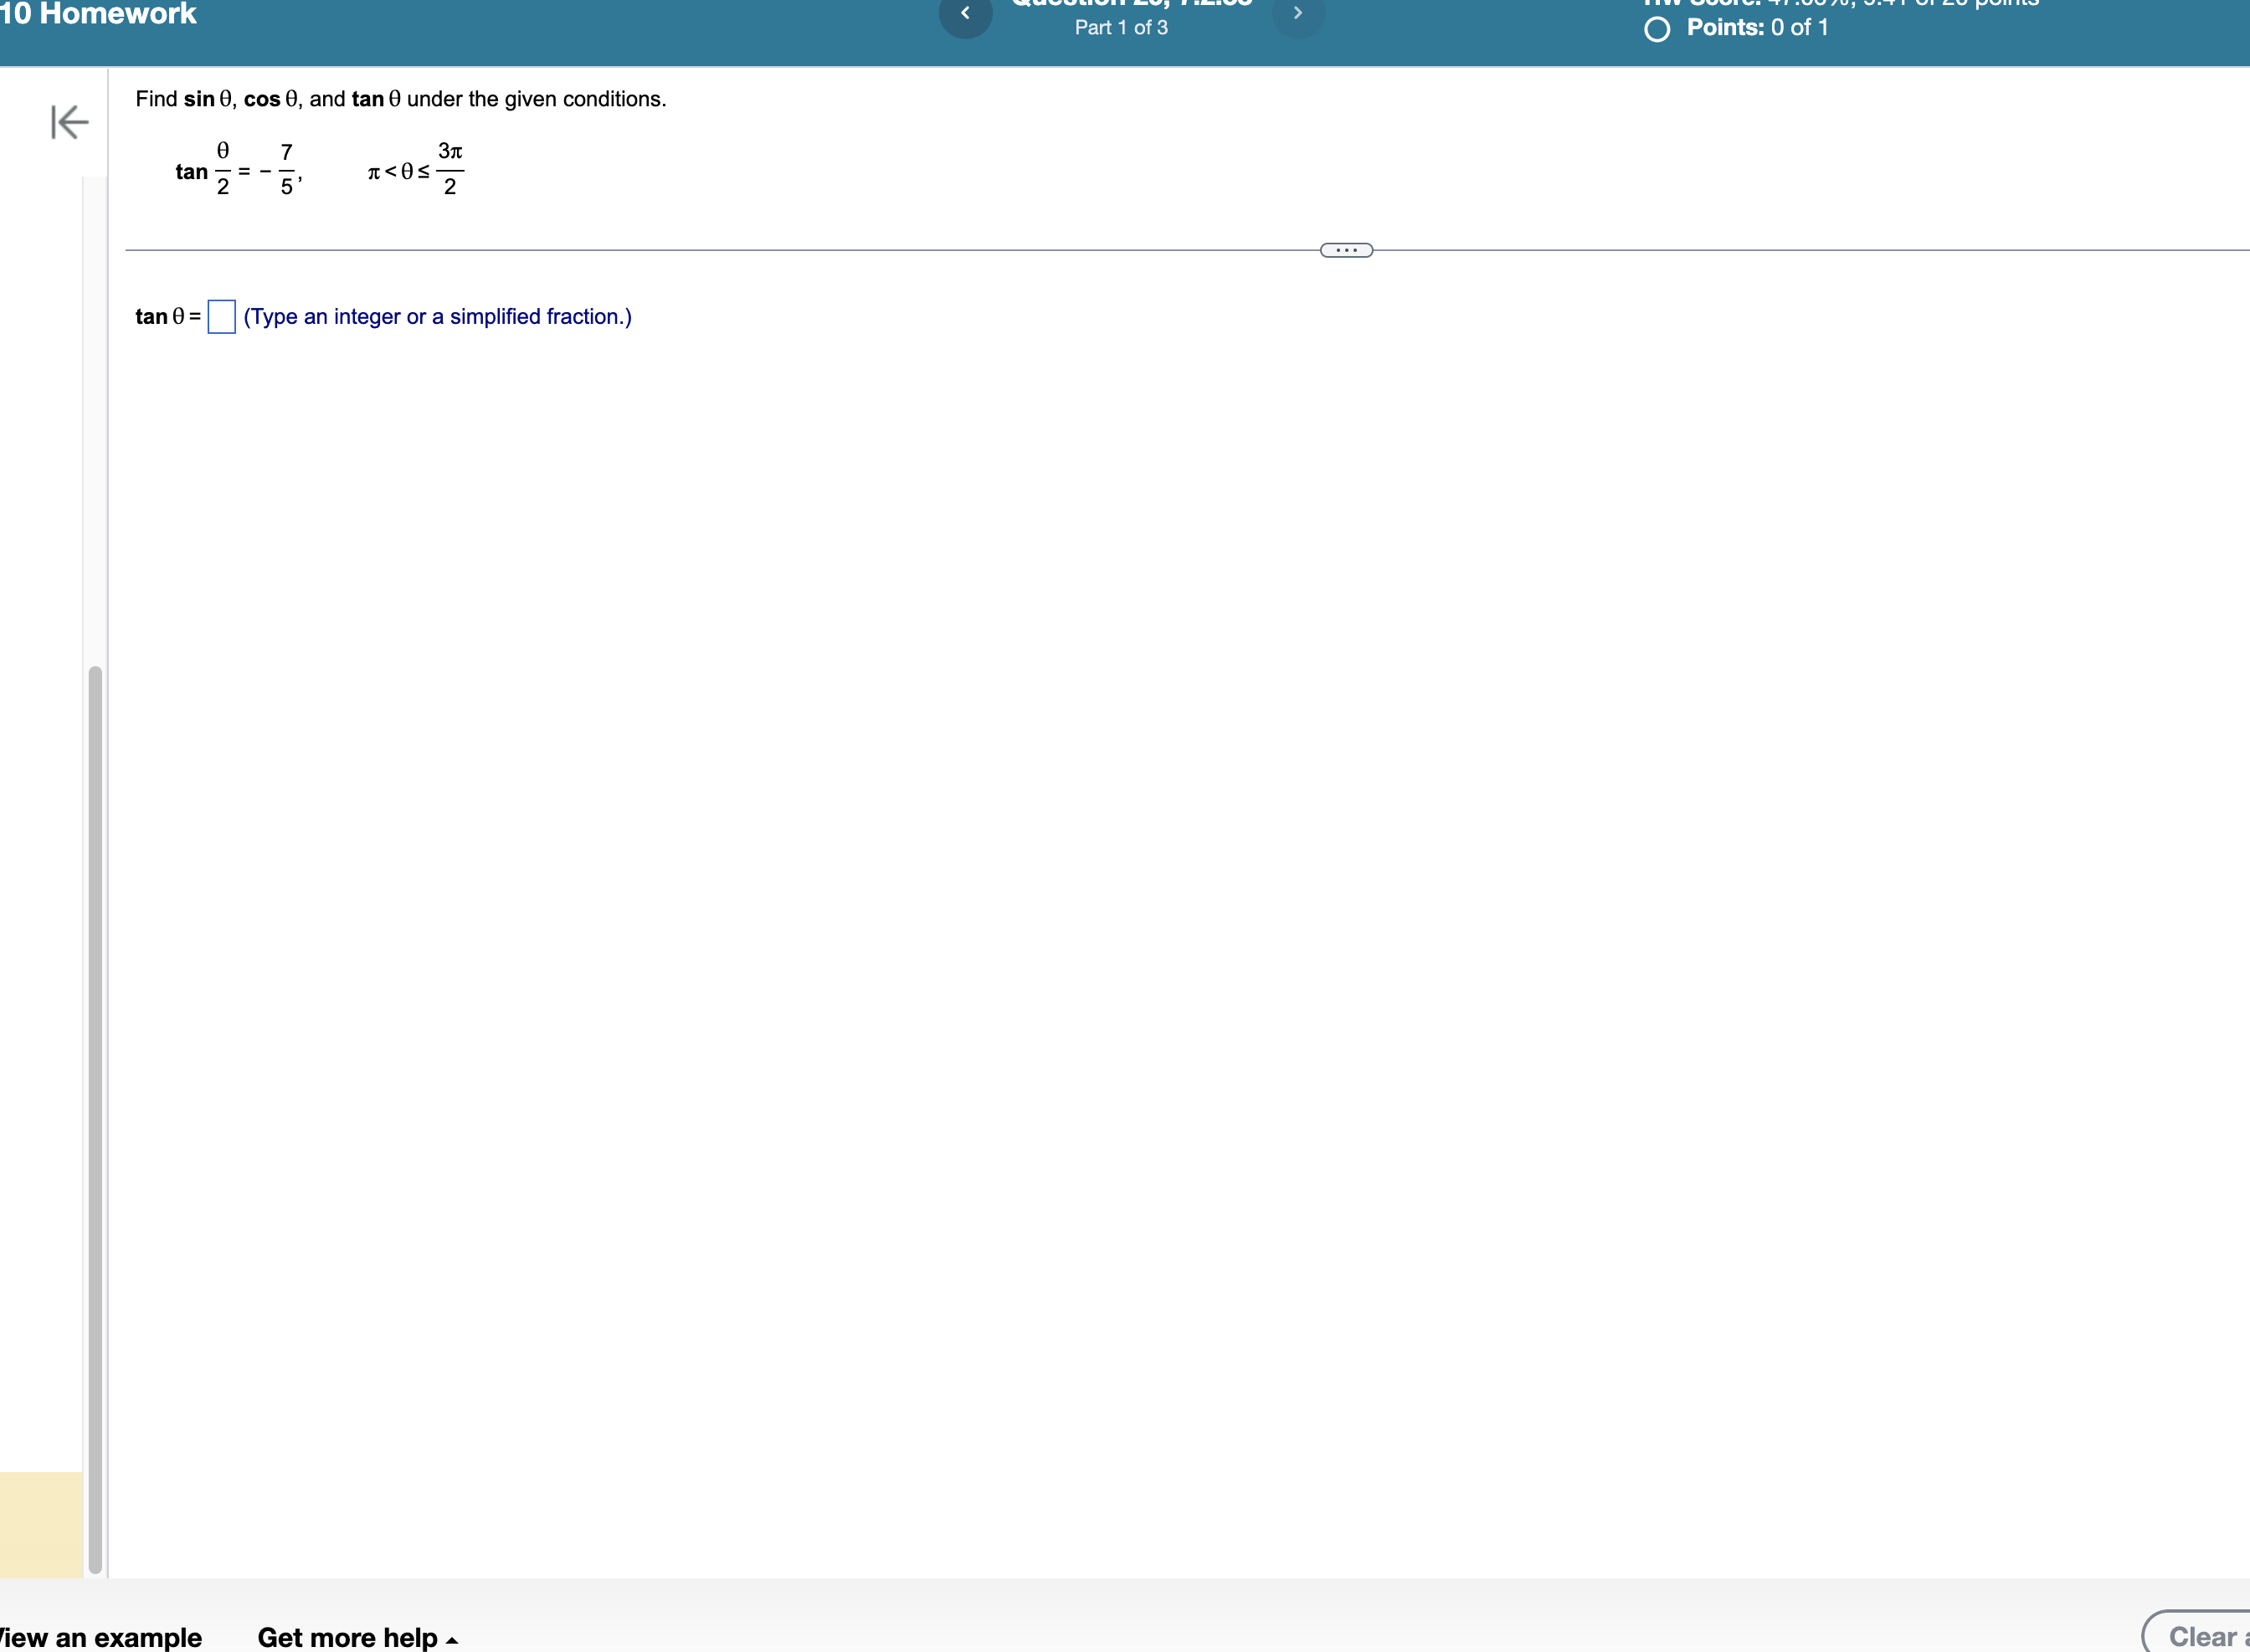Click the 10 Homework title
The image size is (2250, 1652).
click(x=100, y=15)
